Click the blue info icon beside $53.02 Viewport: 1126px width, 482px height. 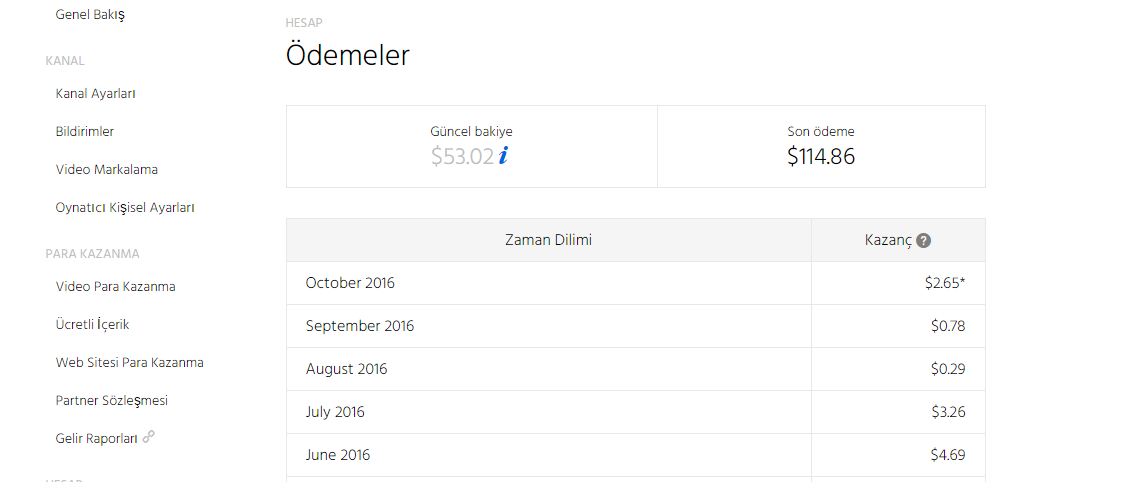tap(503, 156)
